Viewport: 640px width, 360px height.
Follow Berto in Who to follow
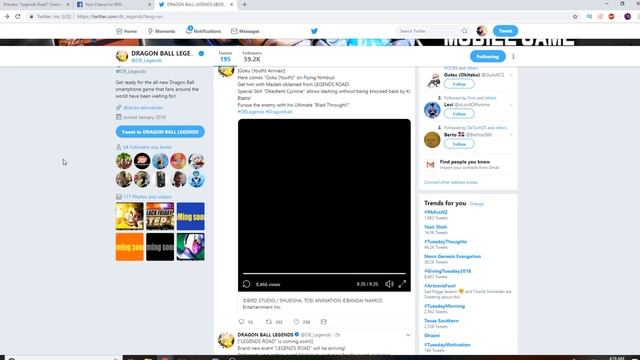point(459,144)
